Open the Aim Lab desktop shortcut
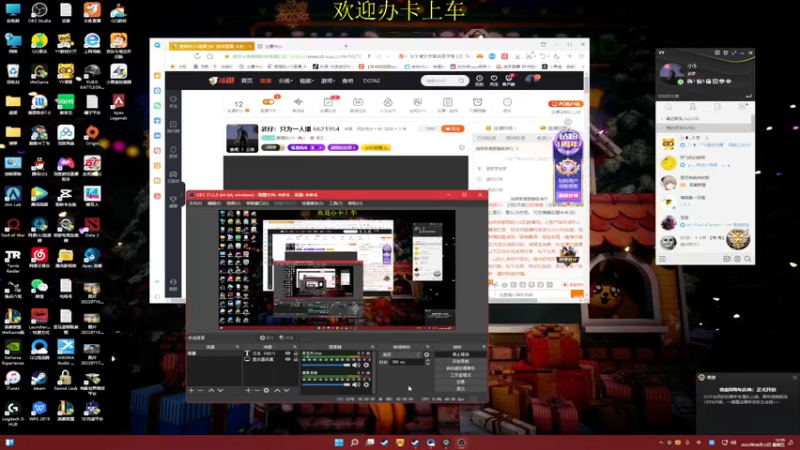The image size is (800, 450). (x=13, y=196)
